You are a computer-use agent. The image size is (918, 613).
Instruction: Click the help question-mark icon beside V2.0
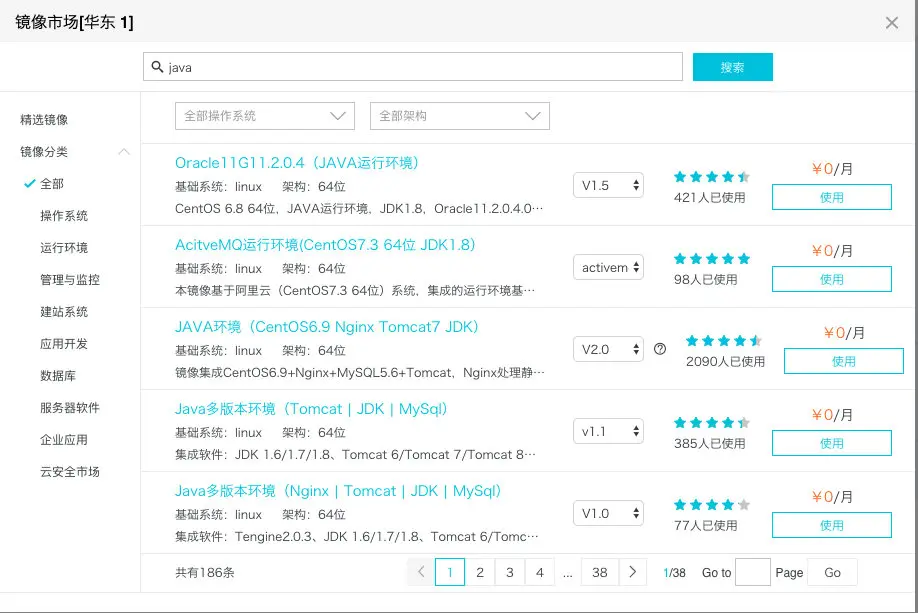point(660,350)
